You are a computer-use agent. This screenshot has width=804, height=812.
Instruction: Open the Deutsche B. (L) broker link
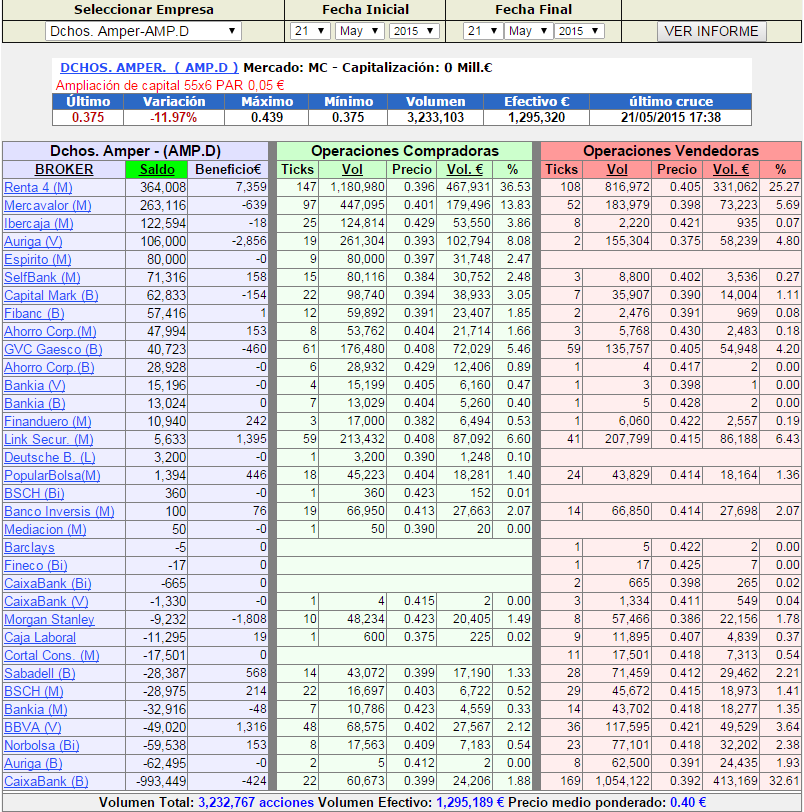[x=50, y=458]
